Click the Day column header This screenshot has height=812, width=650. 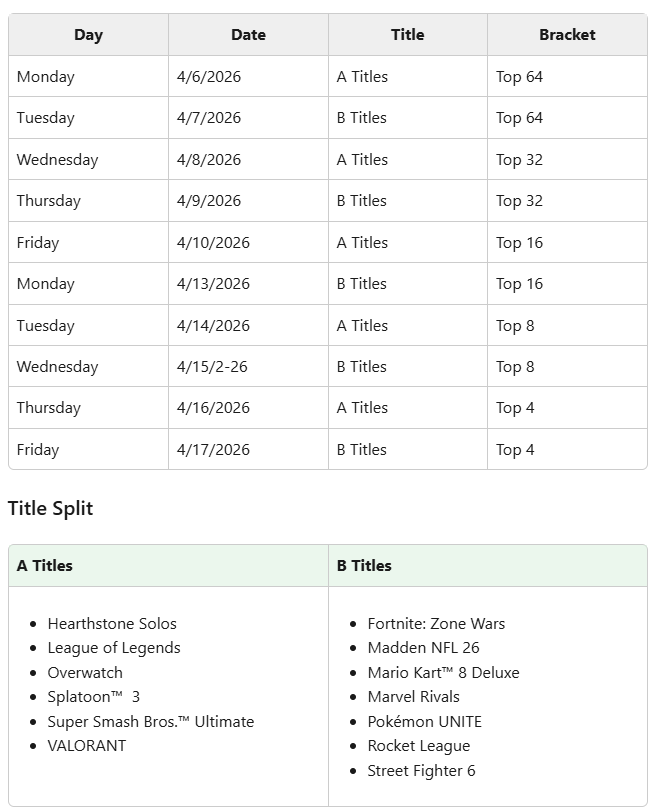coord(88,35)
